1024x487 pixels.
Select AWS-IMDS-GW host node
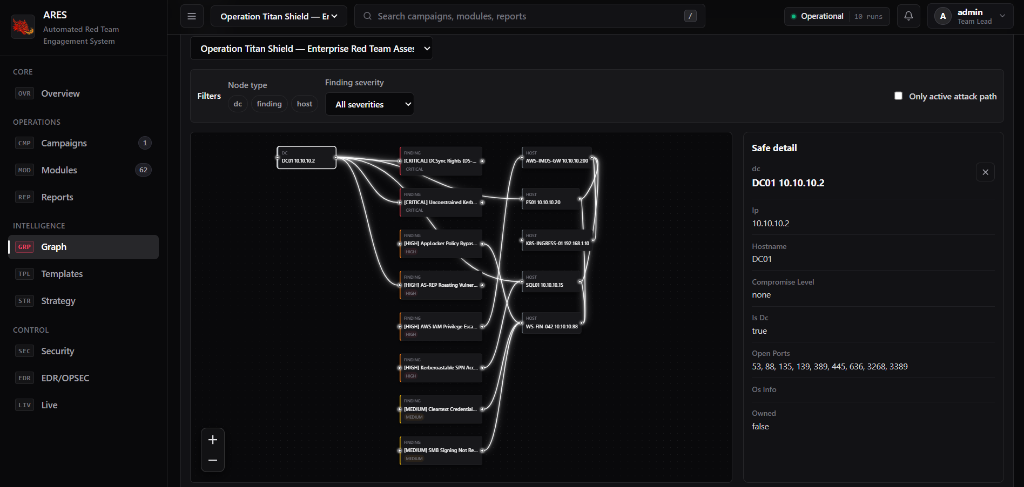557,157
